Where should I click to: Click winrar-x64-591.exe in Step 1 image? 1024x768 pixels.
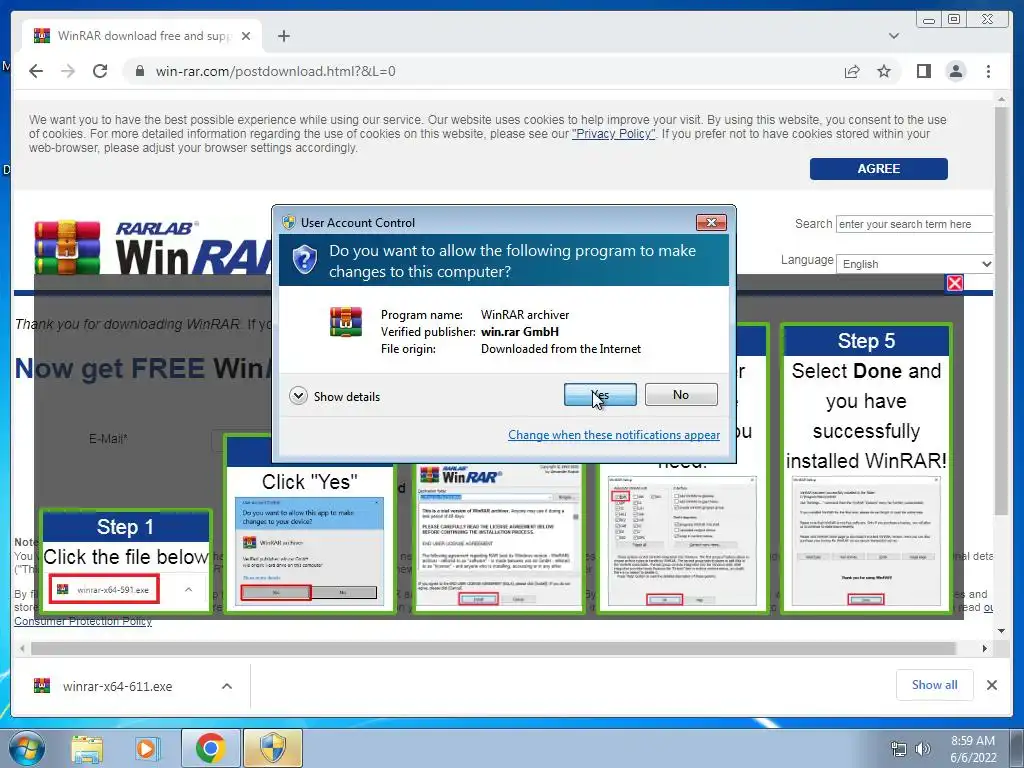pos(104,590)
